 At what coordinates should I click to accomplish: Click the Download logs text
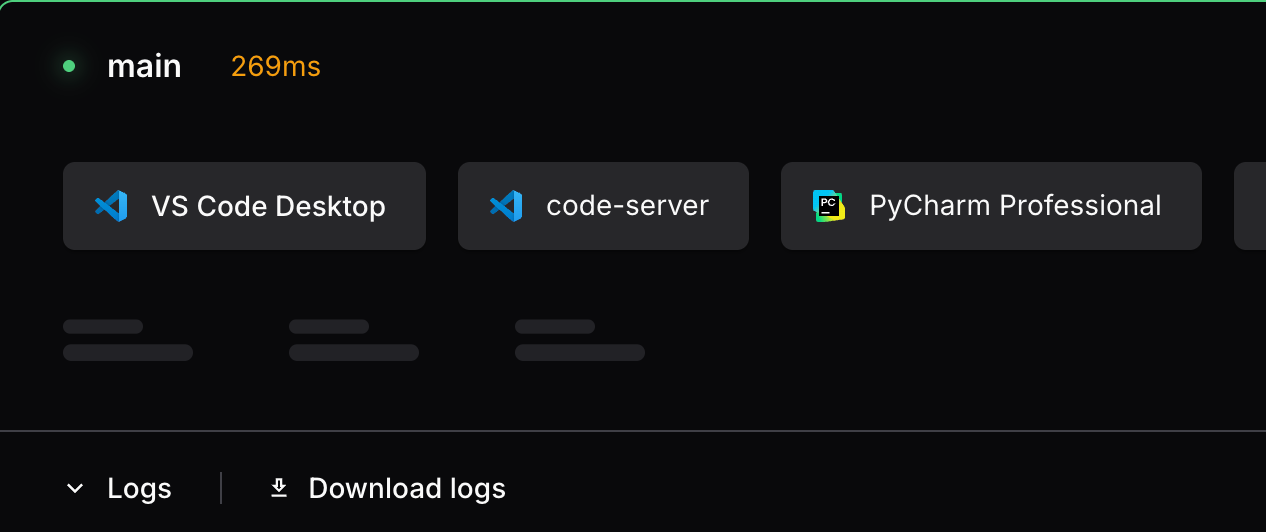point(407,489)
